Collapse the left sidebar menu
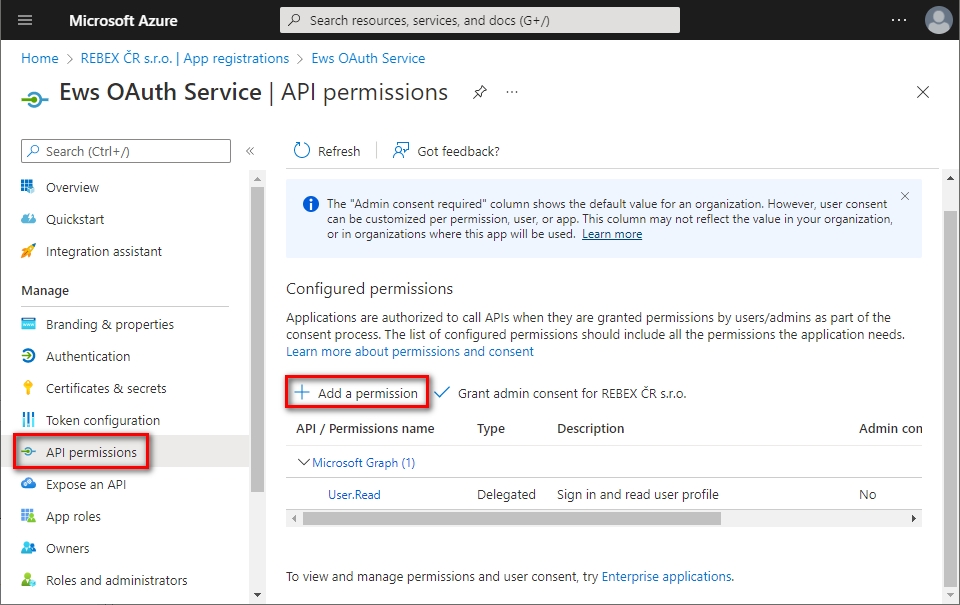960x605 pixels. click(x=250, y=151)
